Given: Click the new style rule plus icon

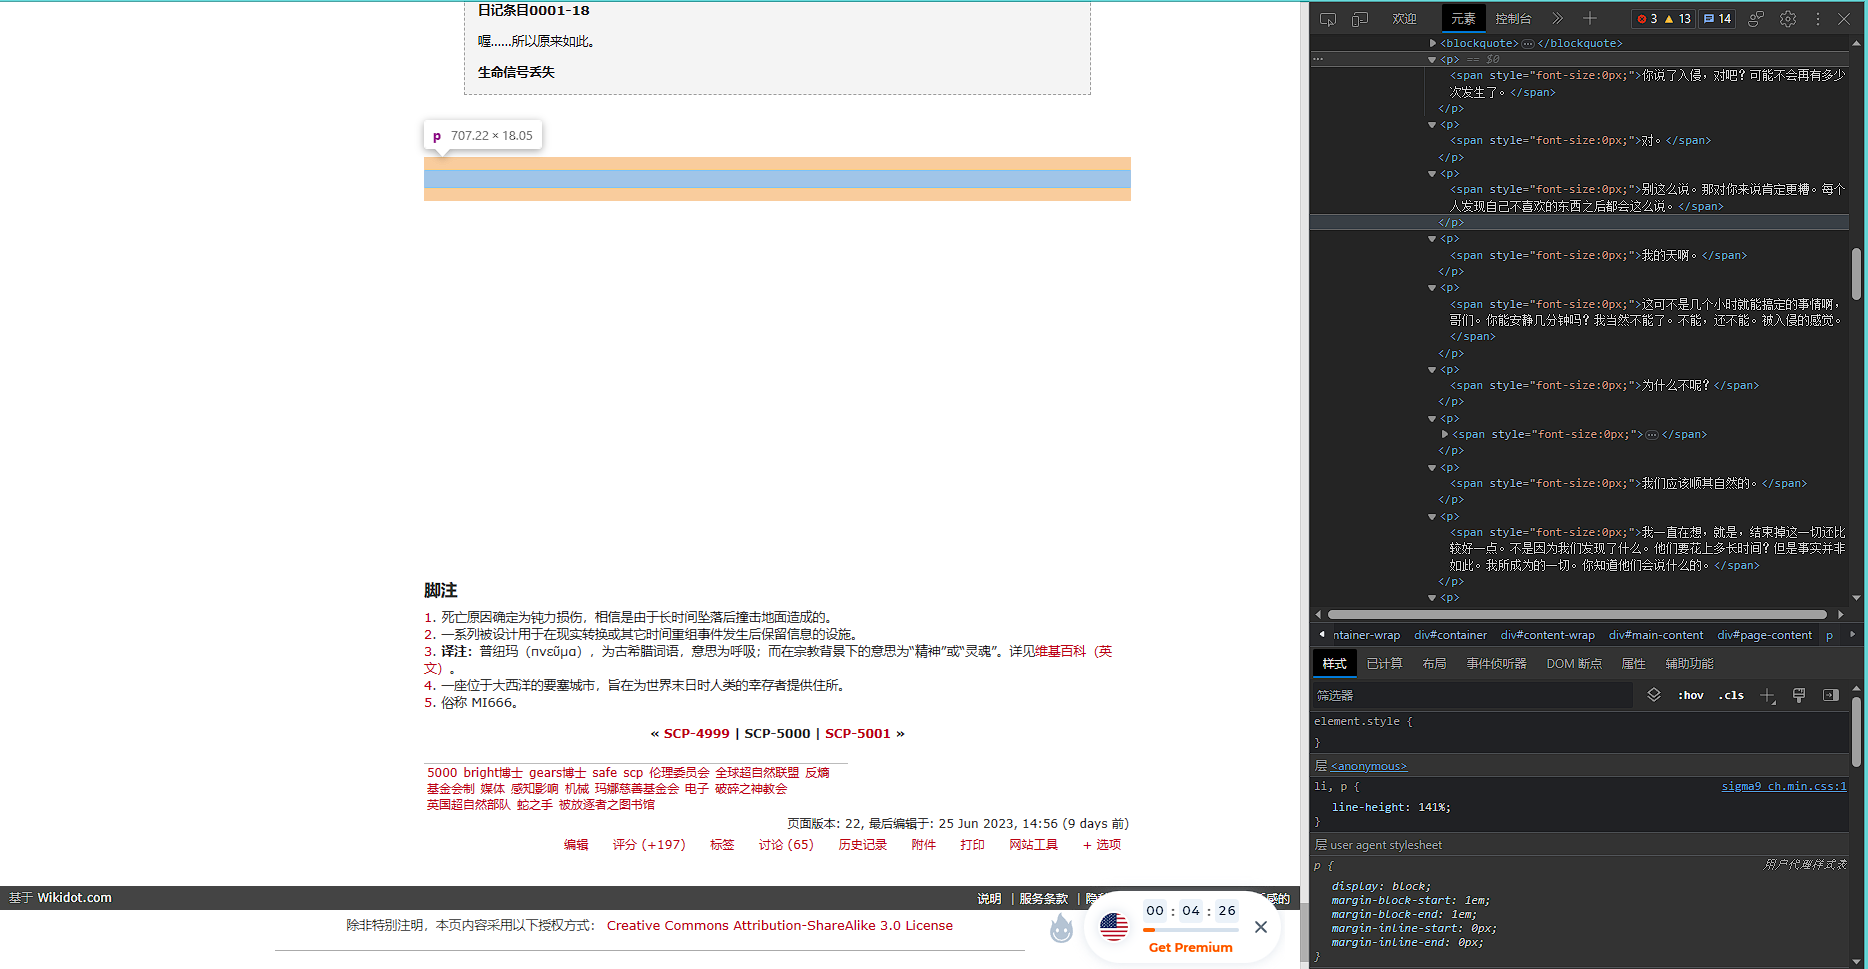Looking at the screenshot, I should pyautogui.click(x=1767, y=695).
